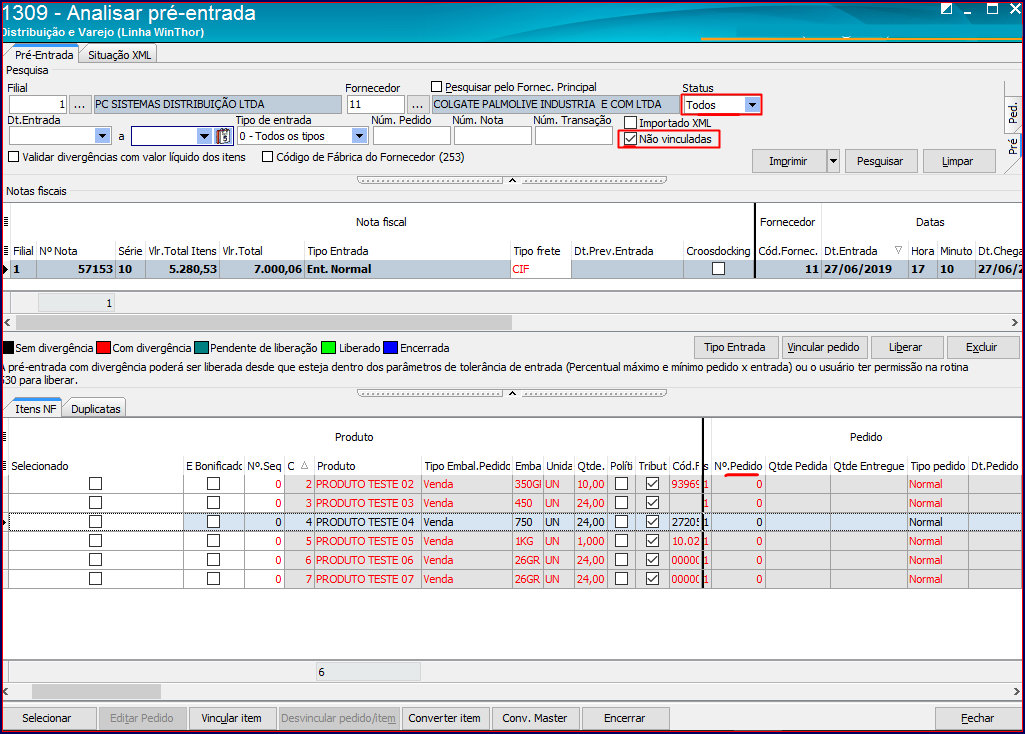
Task: Click the Conv. Master button
Action: point(535,718)
